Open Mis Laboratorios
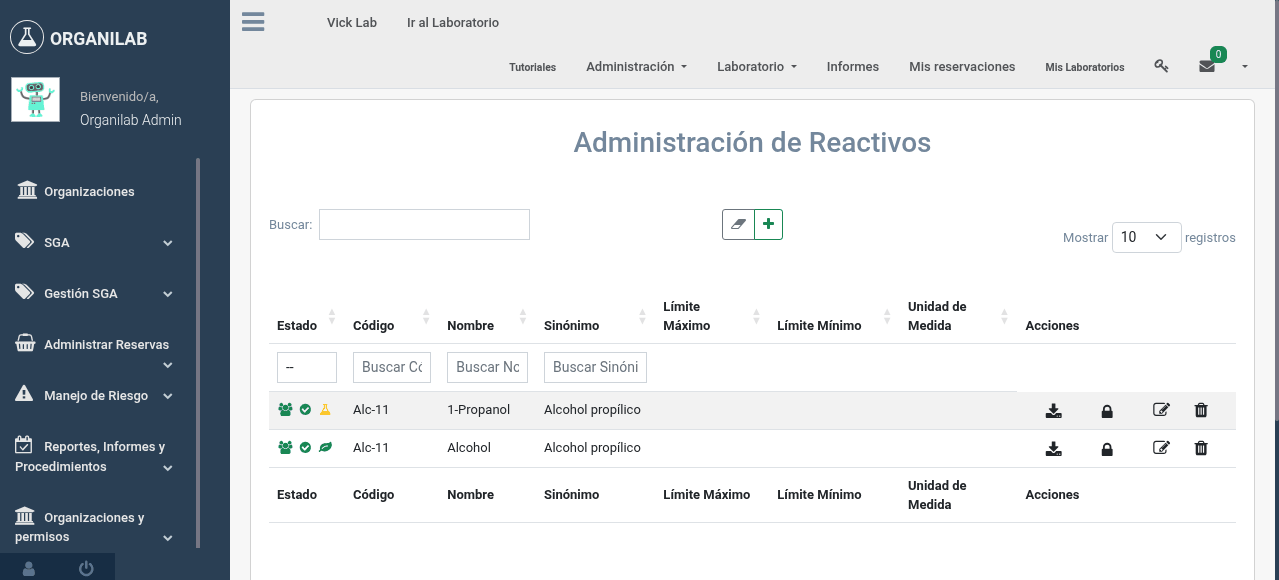 coord(1085,67)
